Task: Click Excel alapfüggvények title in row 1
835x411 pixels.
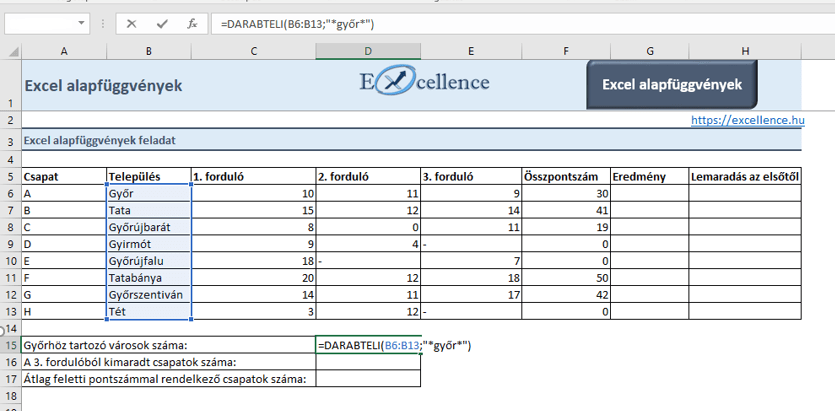Action: (103, 86)
